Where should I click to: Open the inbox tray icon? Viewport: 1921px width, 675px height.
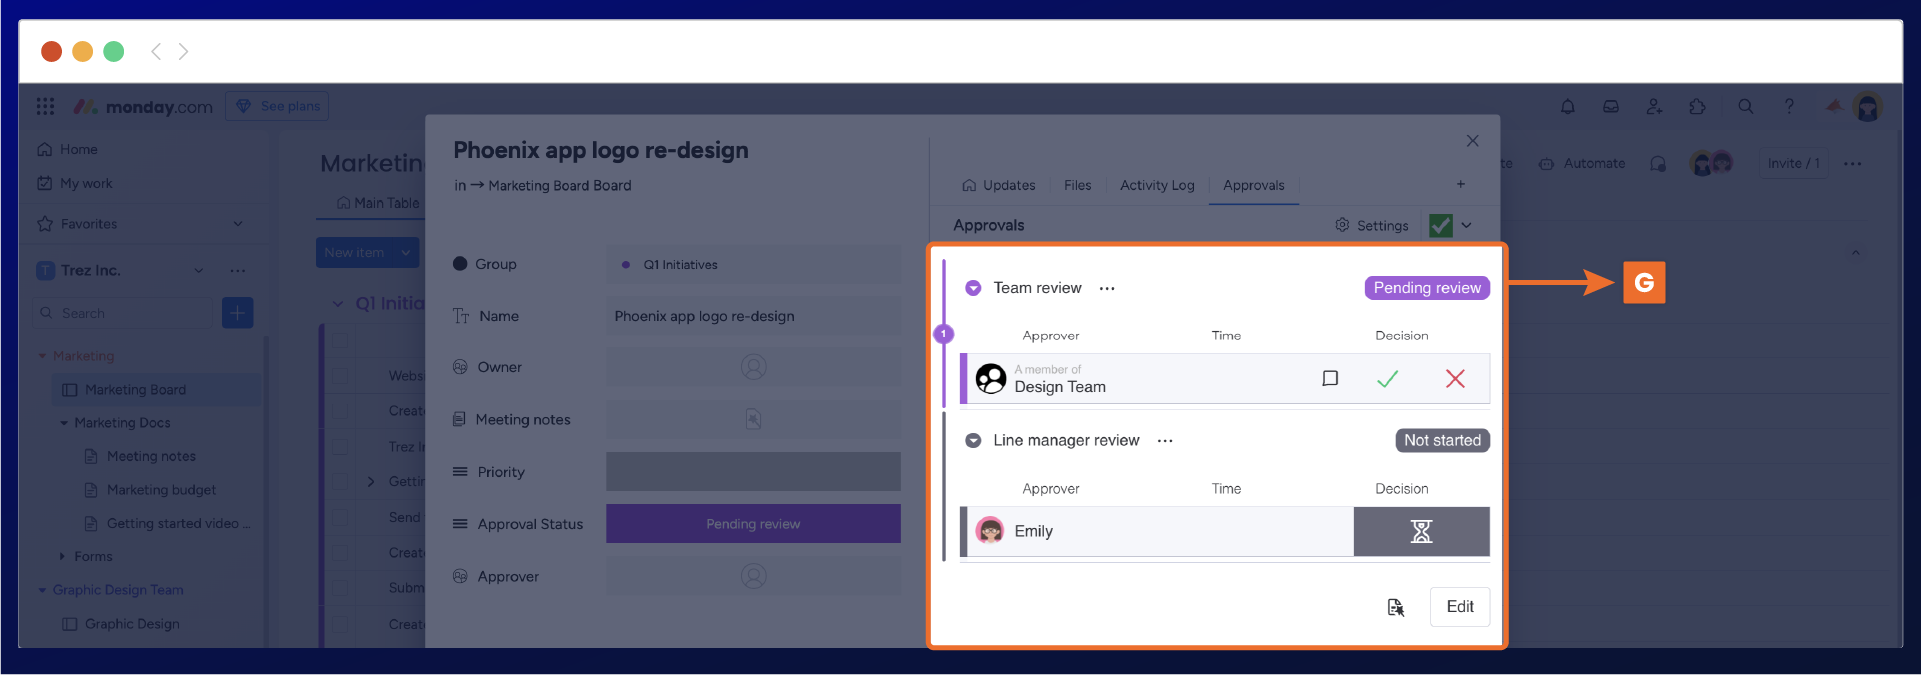pyautogui.click(x=1610, y=106)
